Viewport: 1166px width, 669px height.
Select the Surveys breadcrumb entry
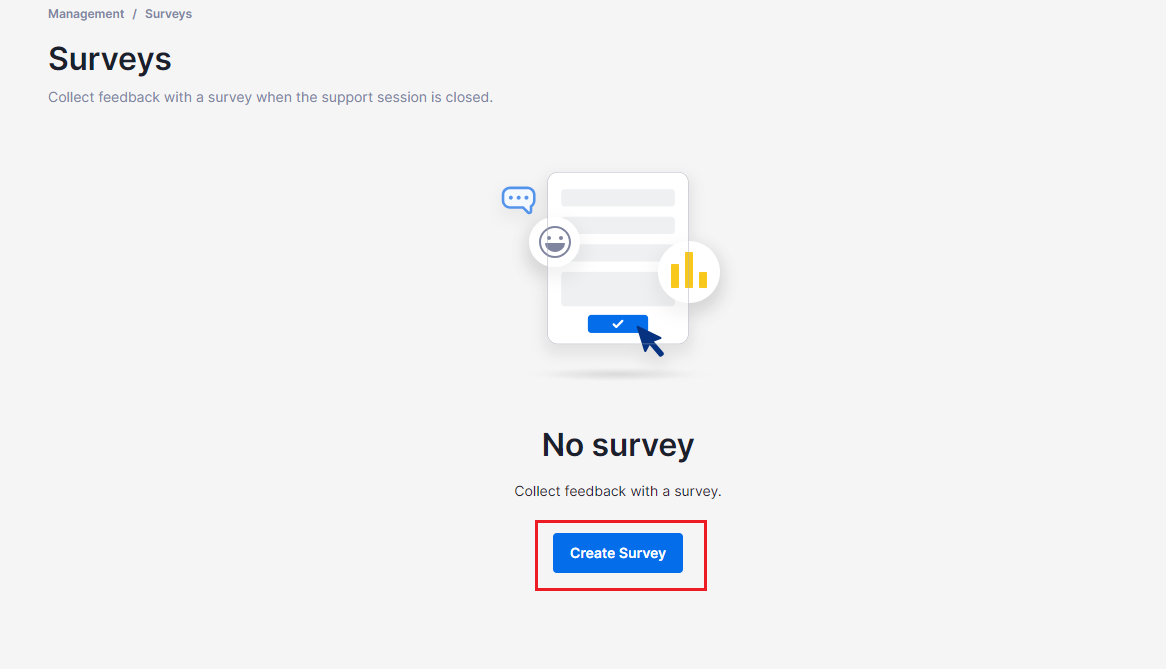point(168,13)
